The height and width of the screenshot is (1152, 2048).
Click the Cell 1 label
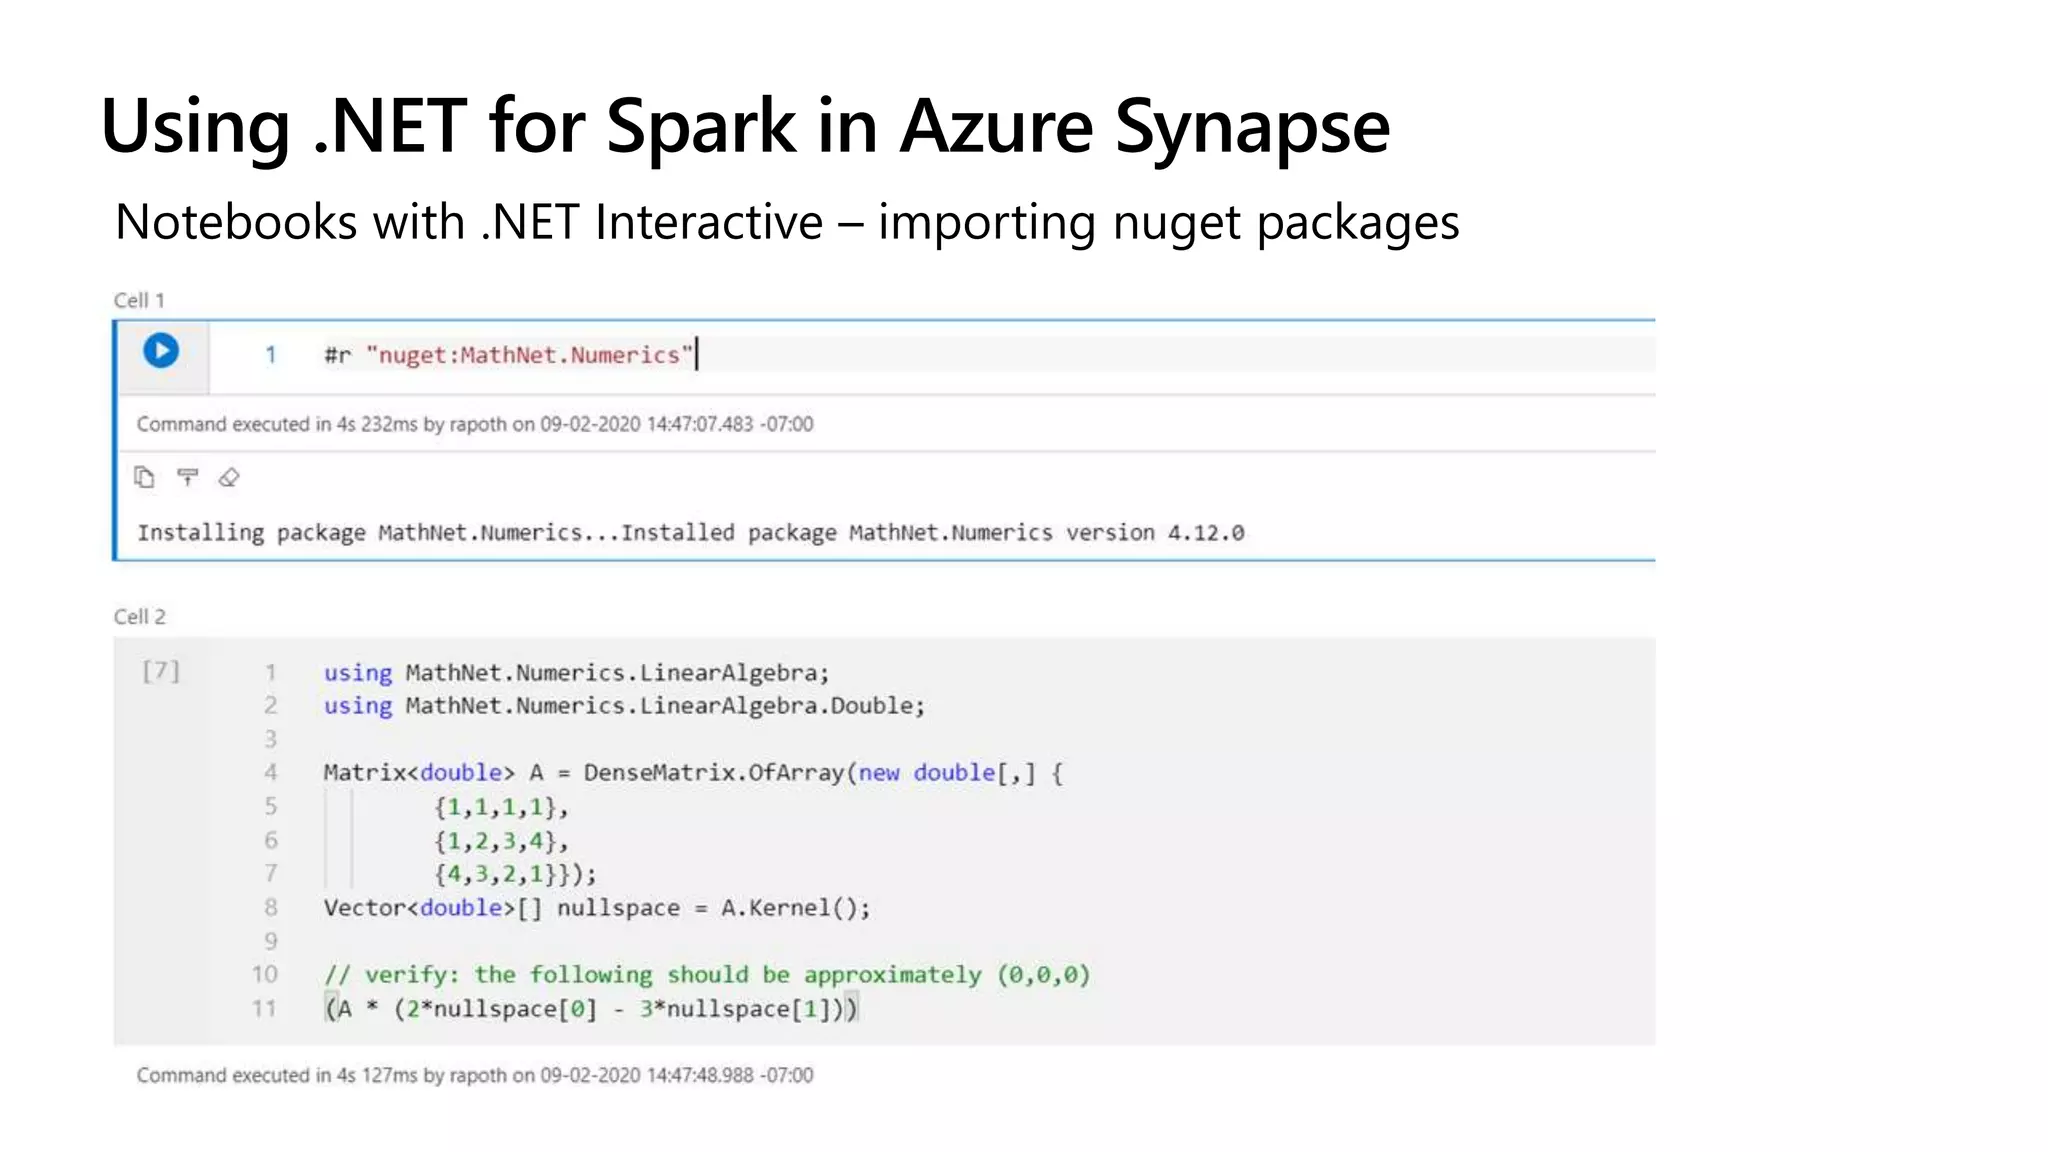(139, 300)
